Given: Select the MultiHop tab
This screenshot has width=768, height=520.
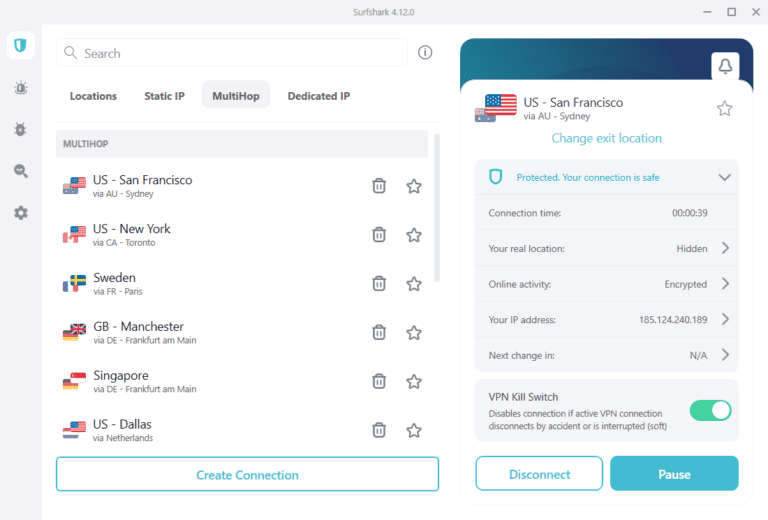Looking at the screenshot, I should click(236, 95).
